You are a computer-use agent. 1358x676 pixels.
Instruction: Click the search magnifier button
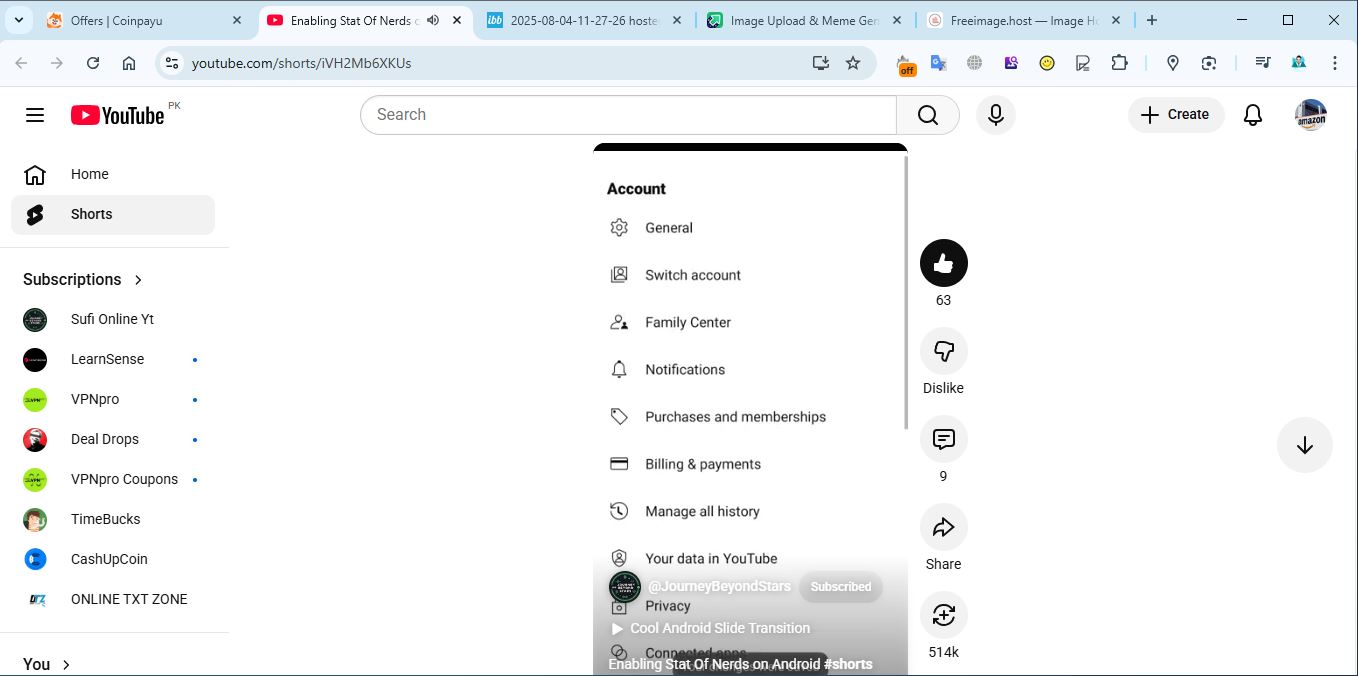(x=928, y=115)
